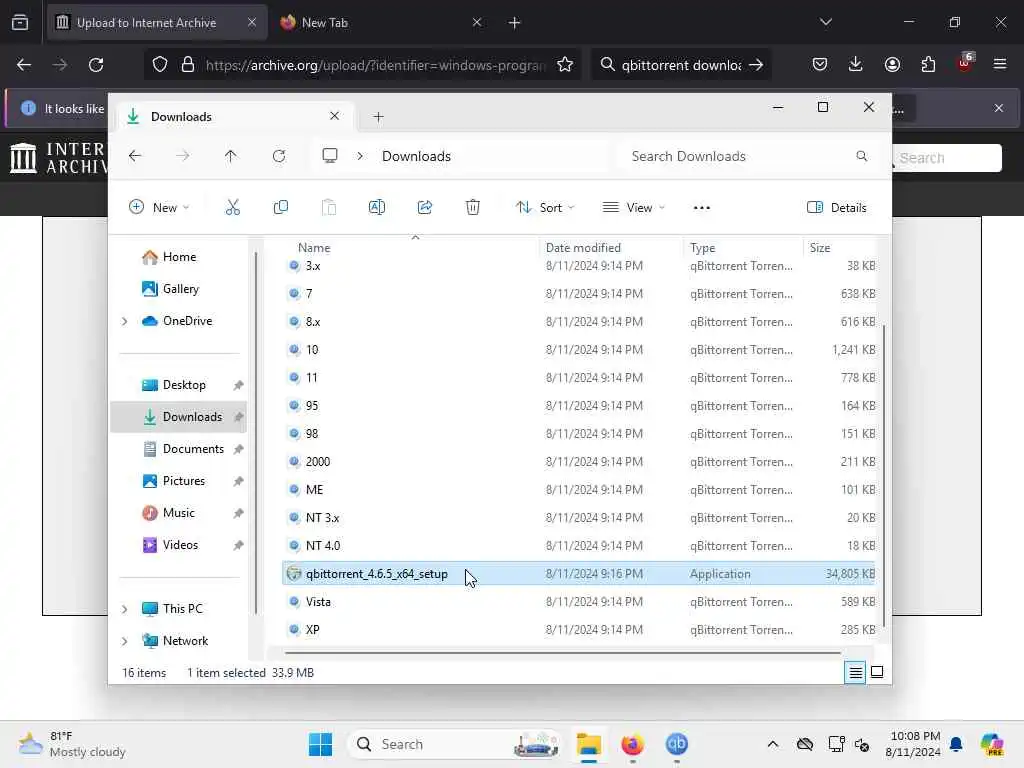This screenshot has width=1024, height=768.
Task: List all Firefox tabs with the dropdown arrow
Action: (825, 22)
